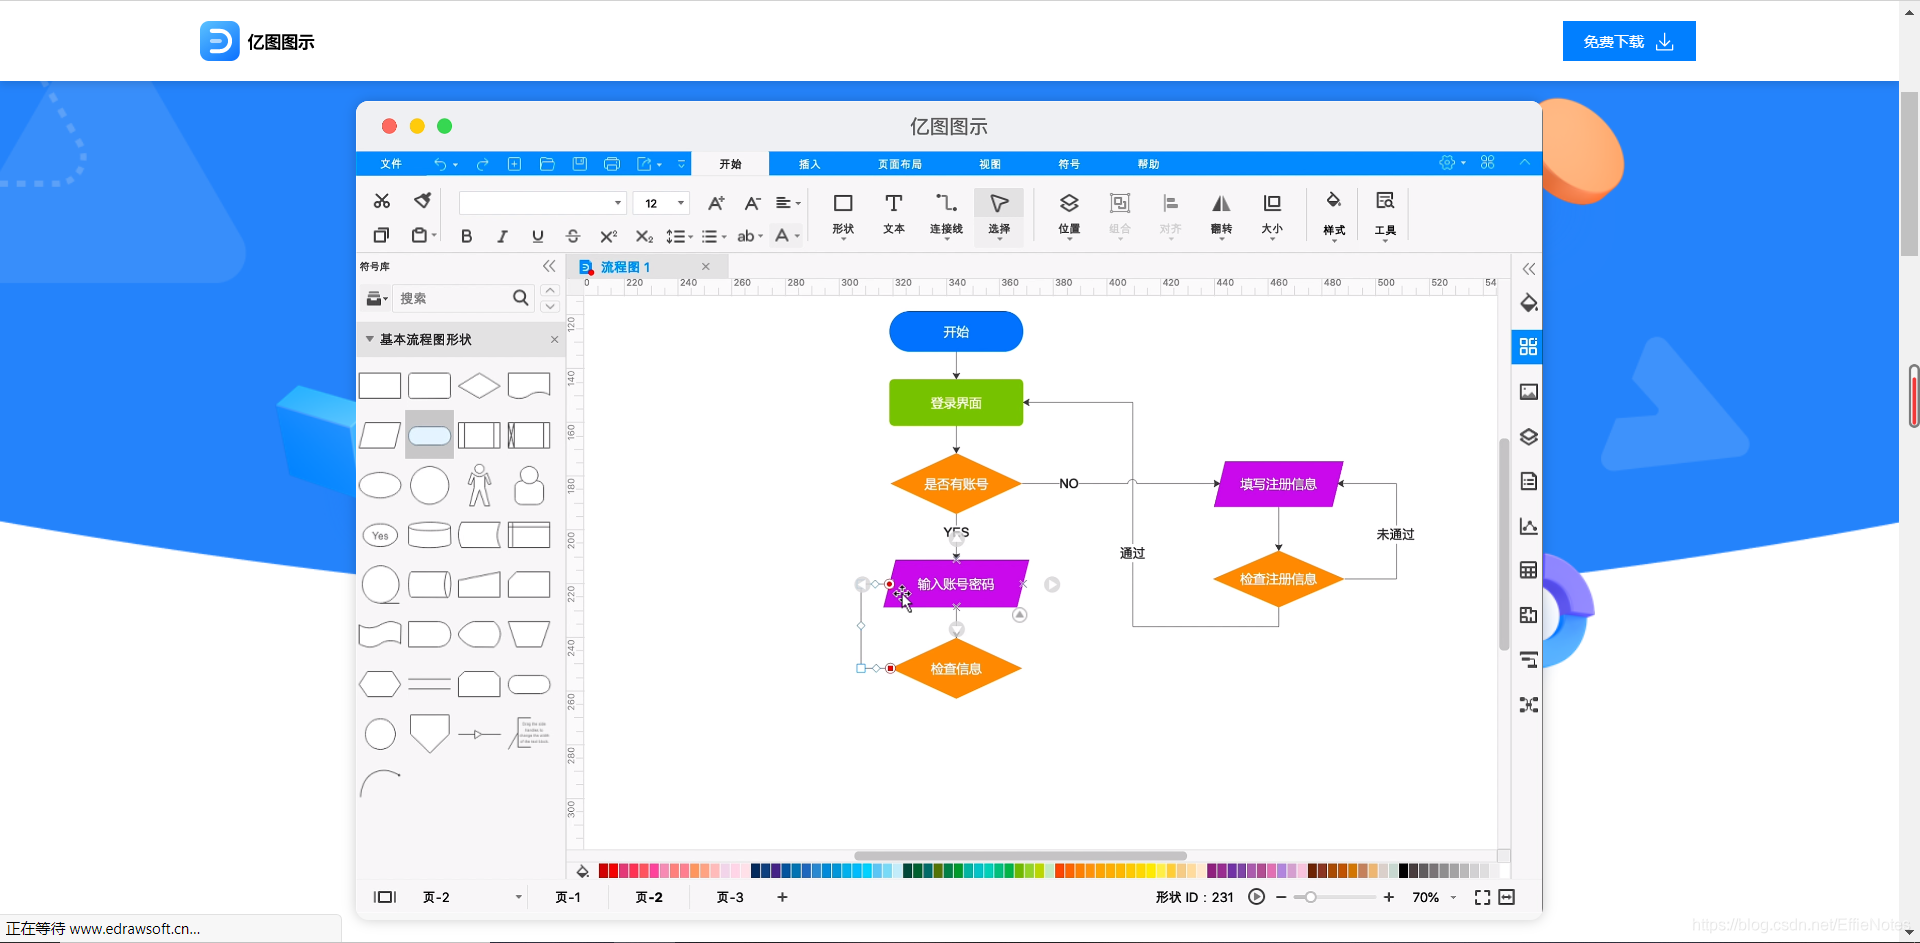Toggle subscript formatting
The height and width of the screenshot is (943, 1920).
[x=644, y=236]
